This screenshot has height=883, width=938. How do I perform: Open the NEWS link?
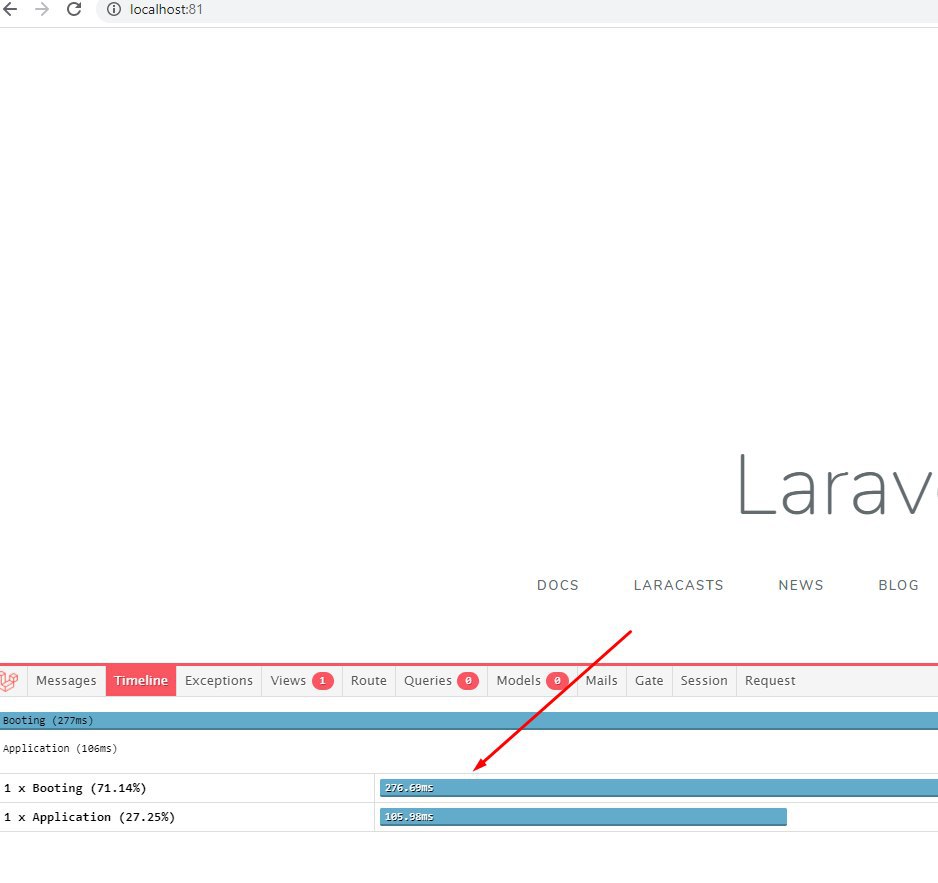[800, 585]
